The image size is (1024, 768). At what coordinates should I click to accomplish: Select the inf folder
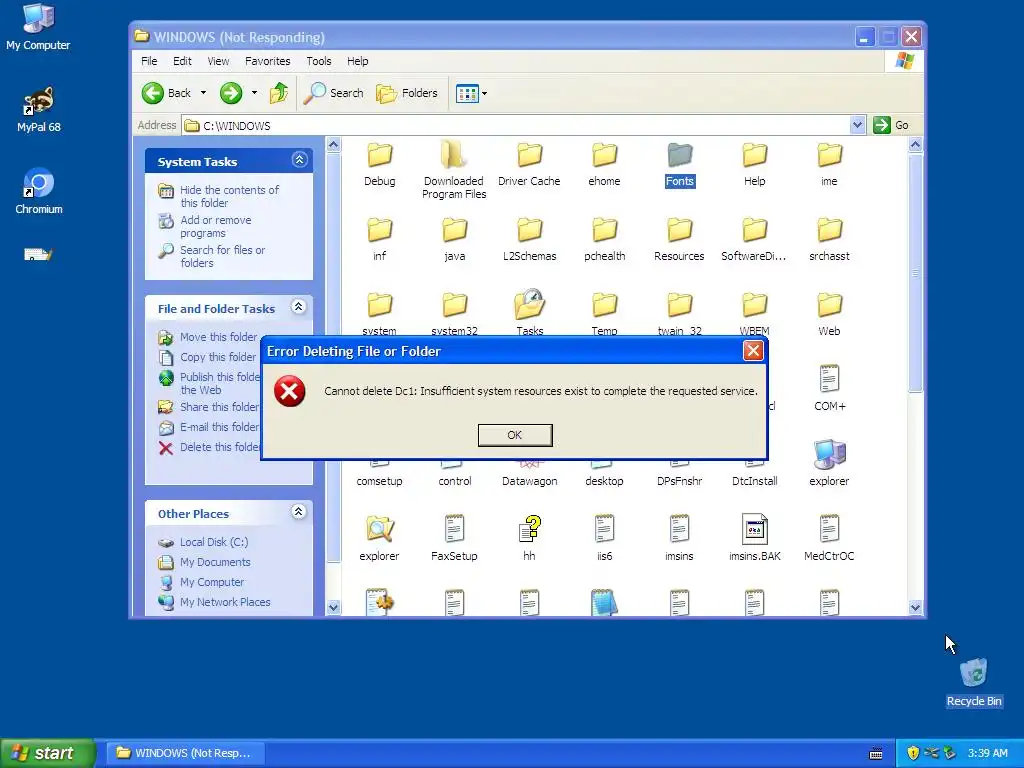point(379,240)
